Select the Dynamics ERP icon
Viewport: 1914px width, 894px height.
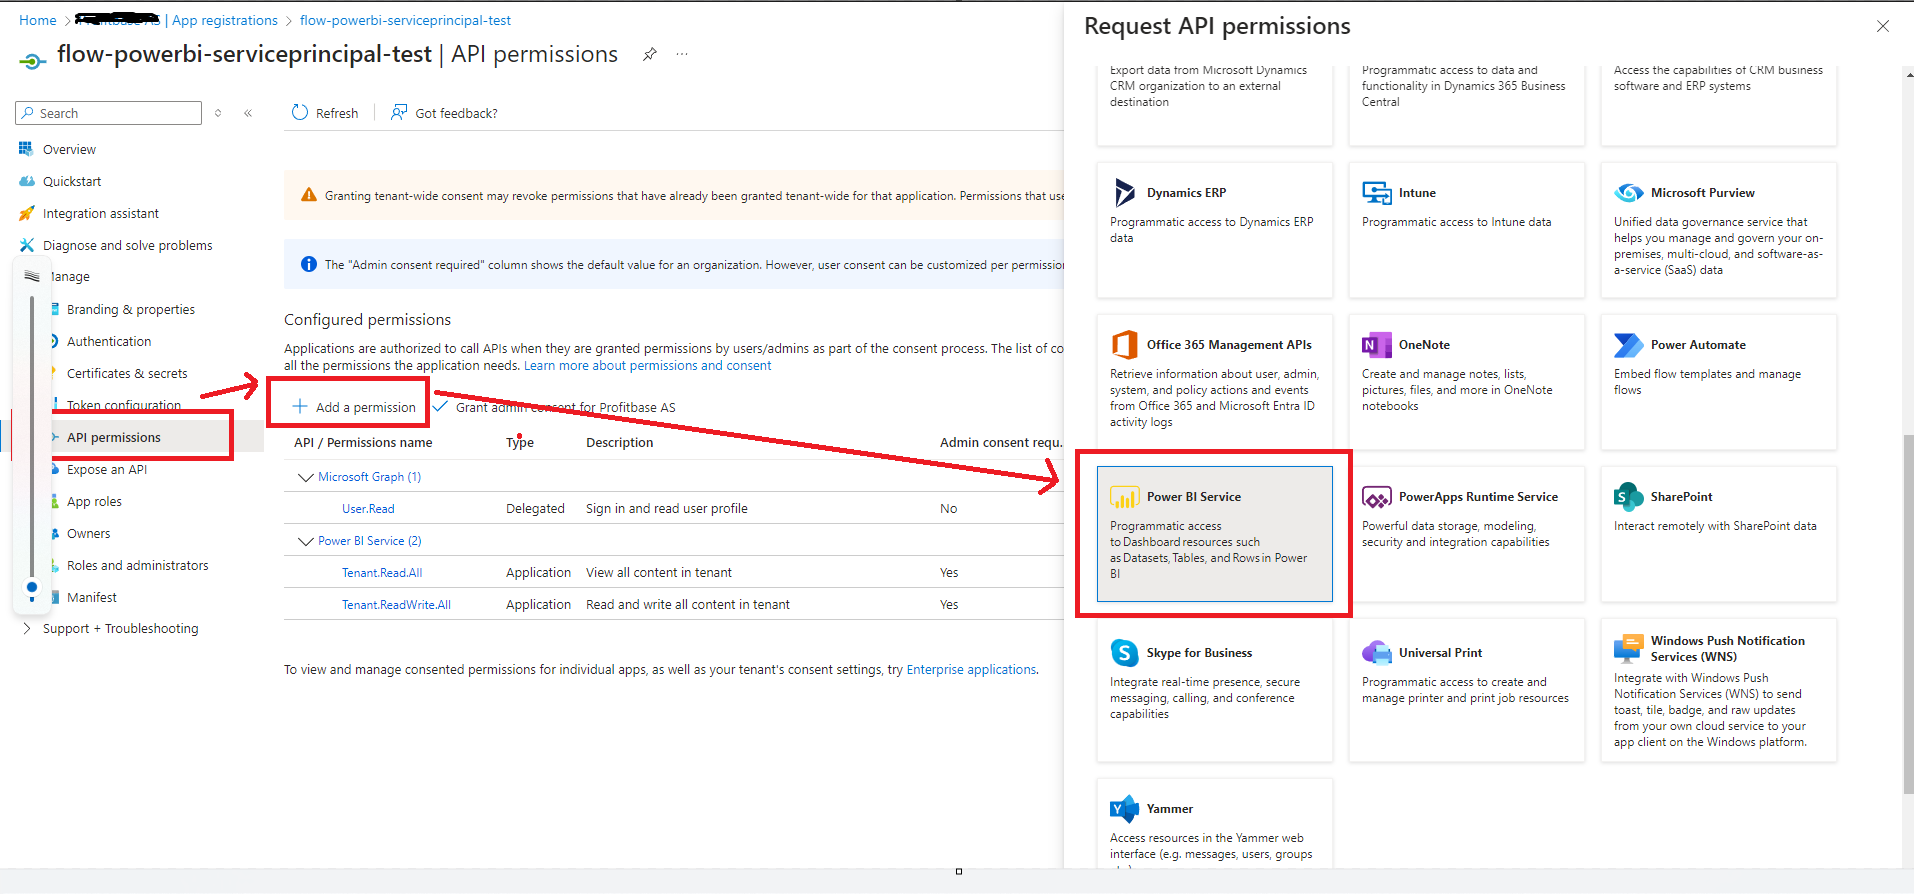[x=1124, y=193]
